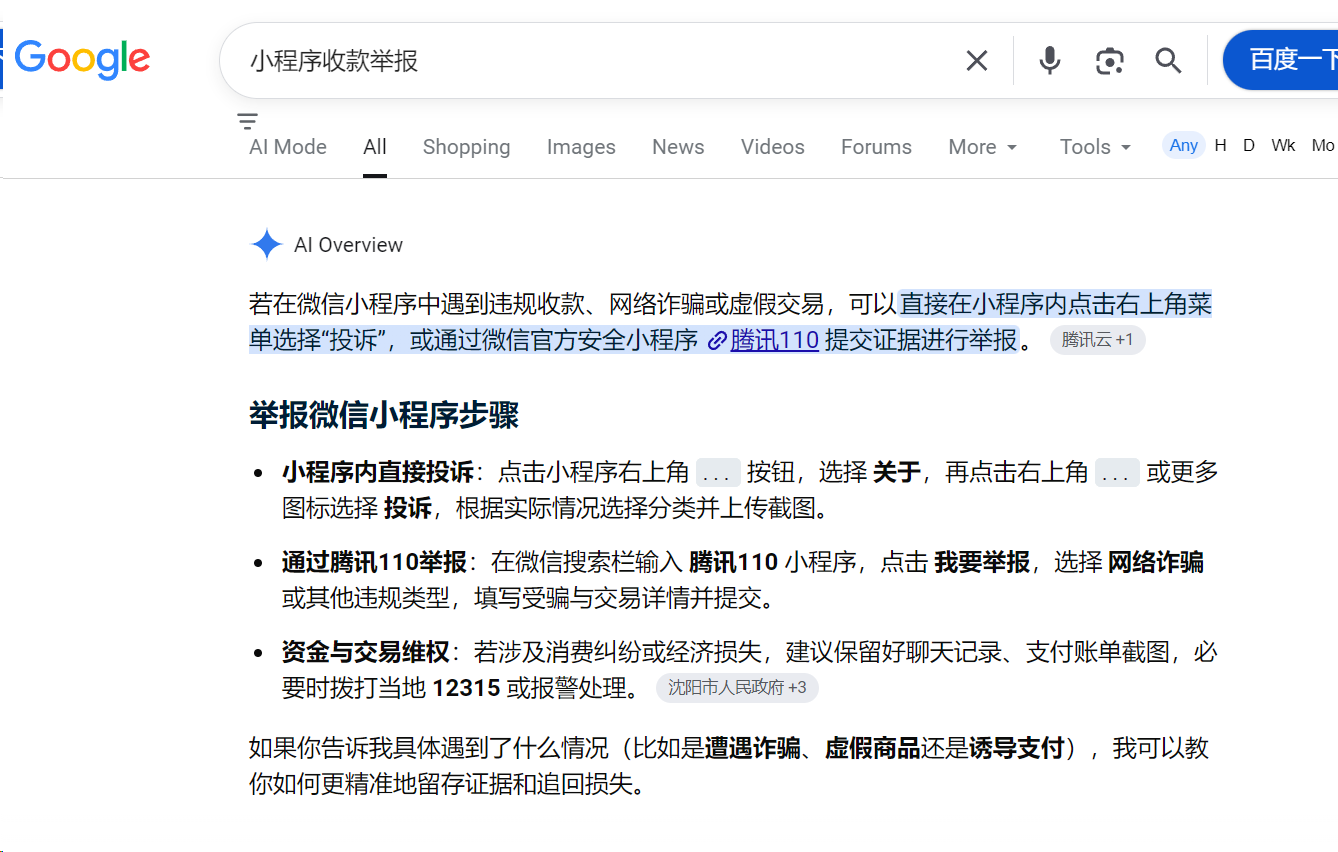Click the bold text 诱导支付
The image size is (1338, 852).
1017,749
